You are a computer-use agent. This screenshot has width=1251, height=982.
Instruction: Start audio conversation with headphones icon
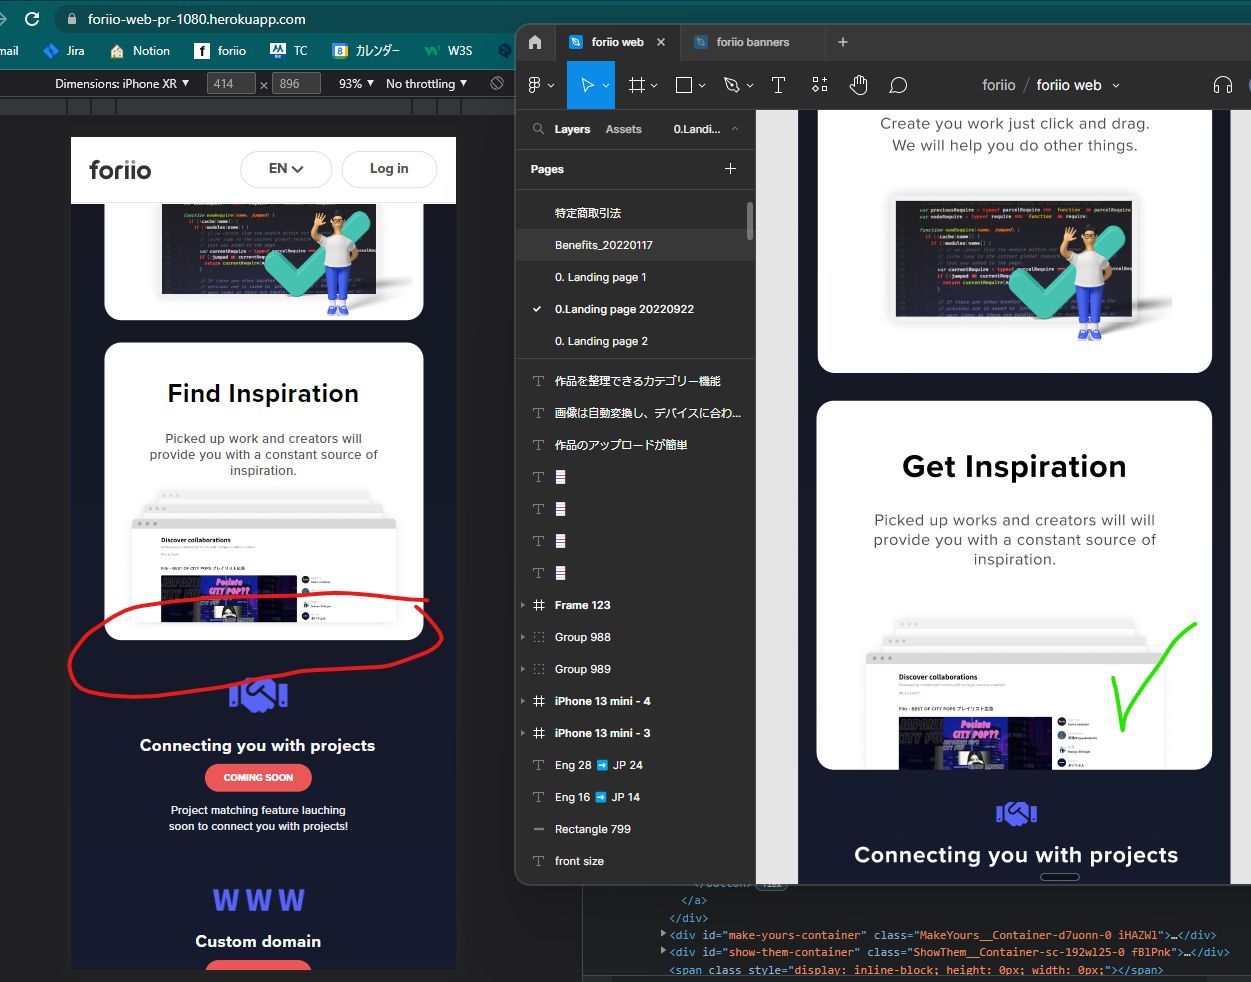click(1222, 85)
